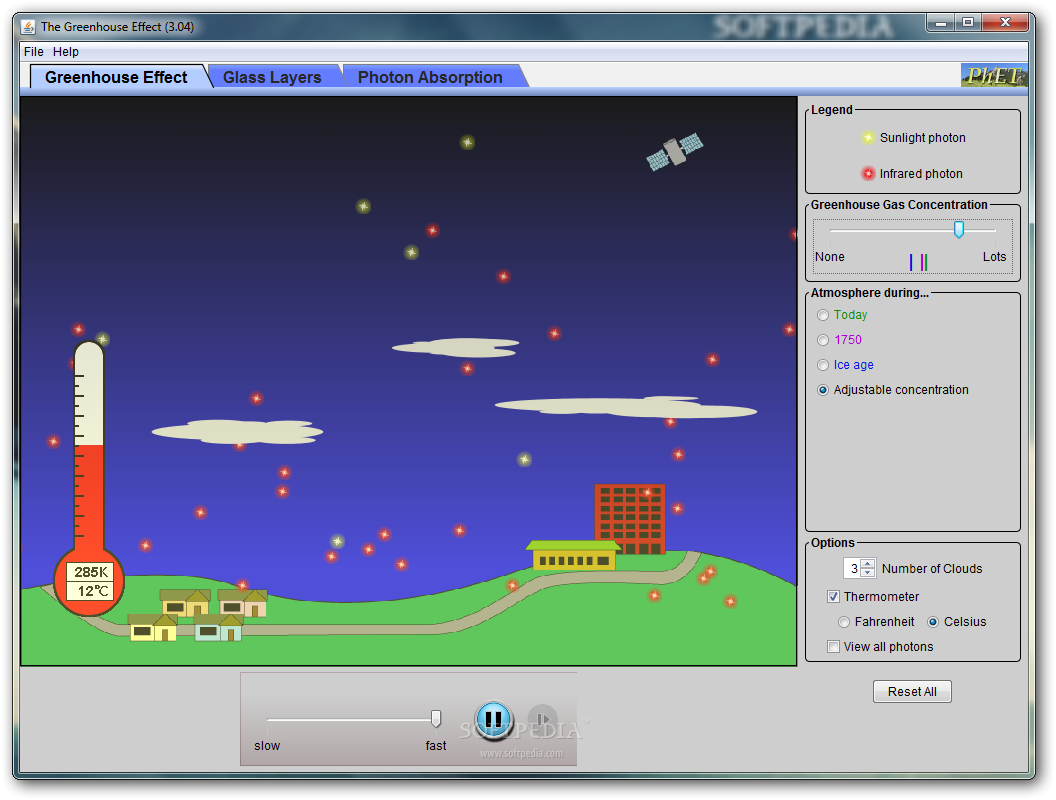Click the large cloud at right

point(626,407)
